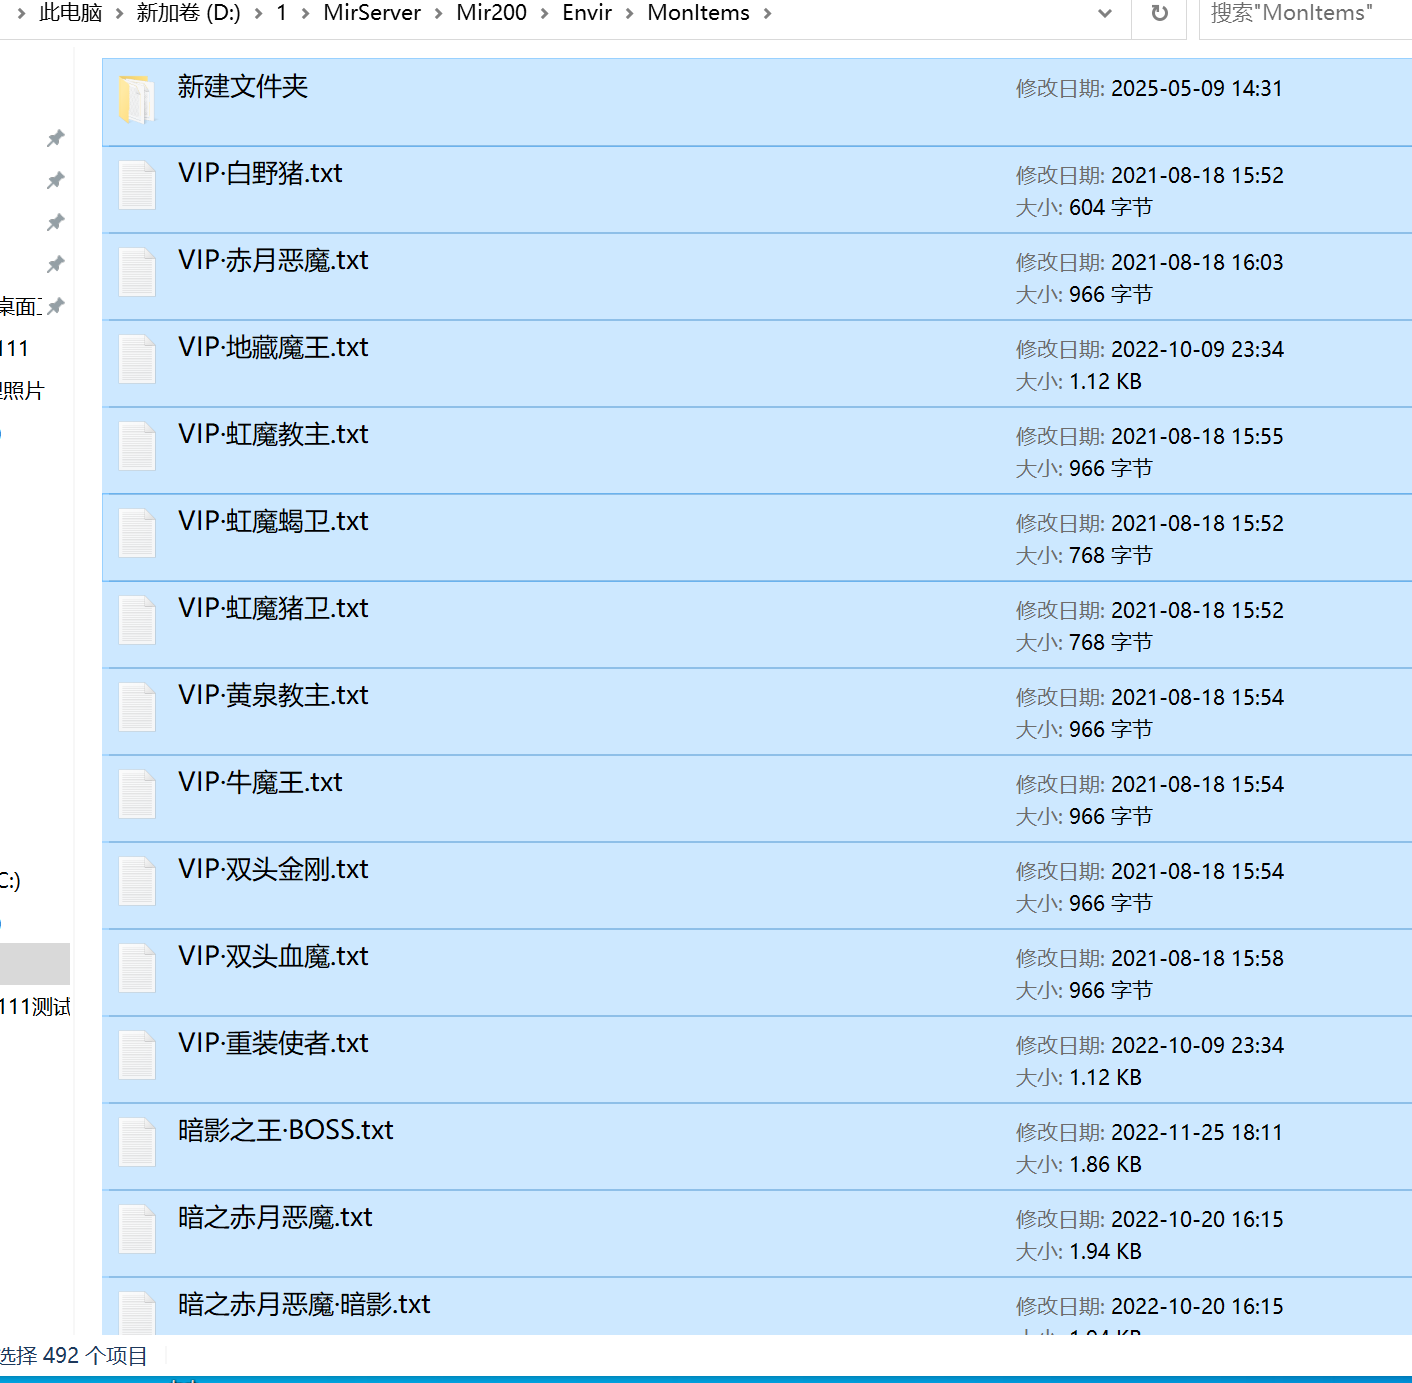
Task: Select the VIP·地藏魔王.txt file icon
Action: [x=137, y=359]
